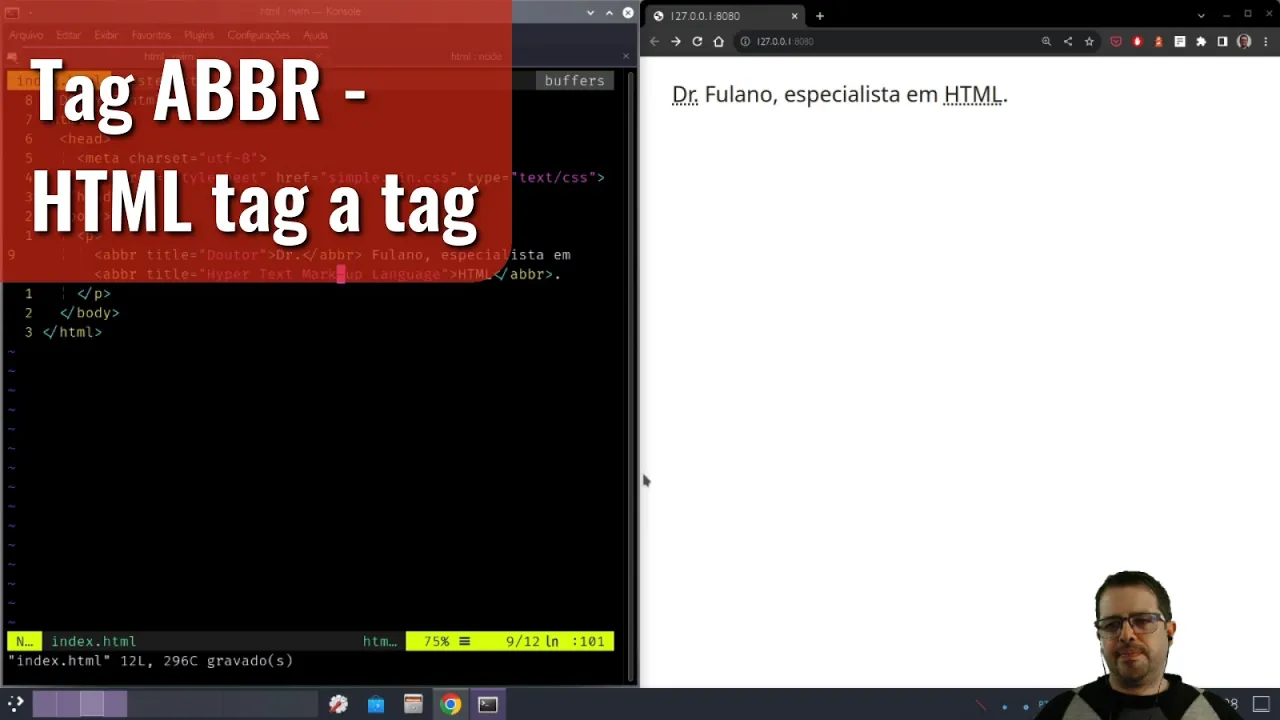This screenshot has width=1280, height=720.
Task: Open the white notes extension icon
Action: pos(1180,41)
